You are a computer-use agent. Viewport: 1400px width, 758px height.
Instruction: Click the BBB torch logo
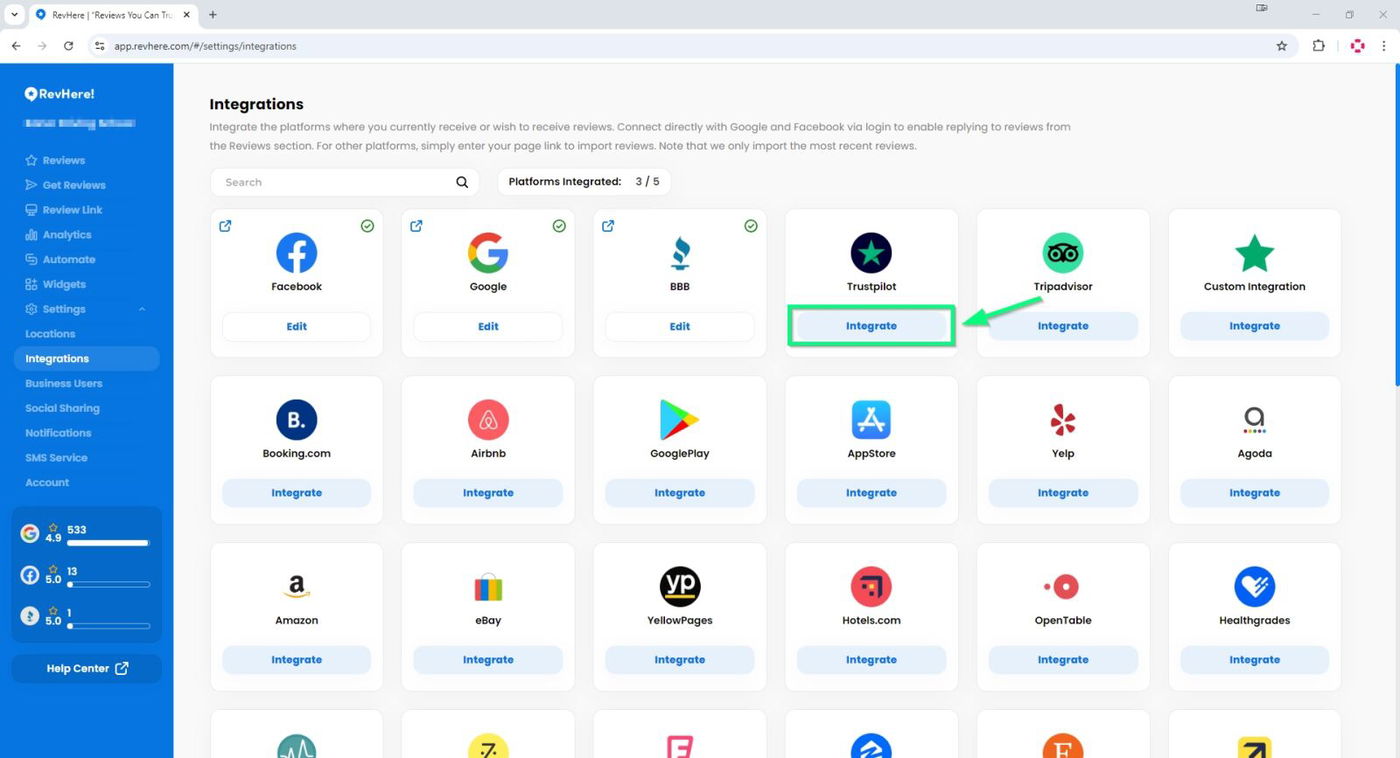tap(680, 253)
